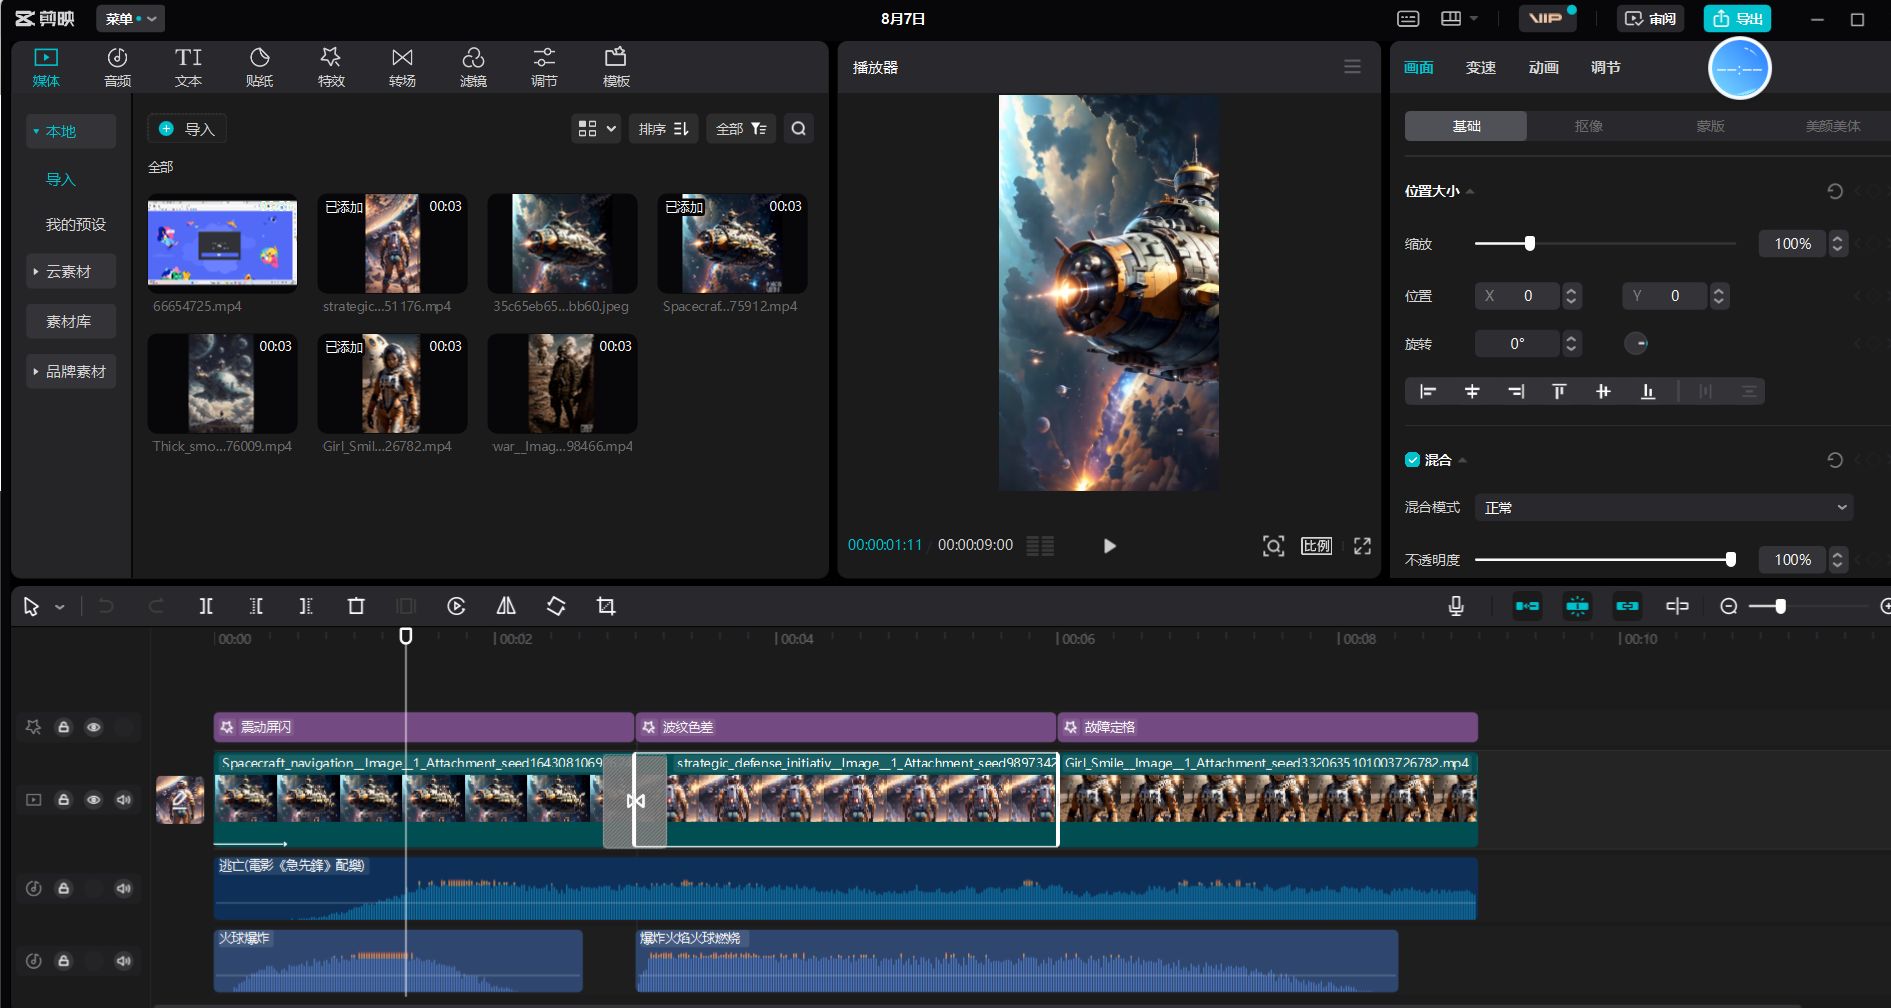The width and height of the screenshot is (1891, 1008).
Task: Open the 转场 transitions panel
Action: pos(402,67)
